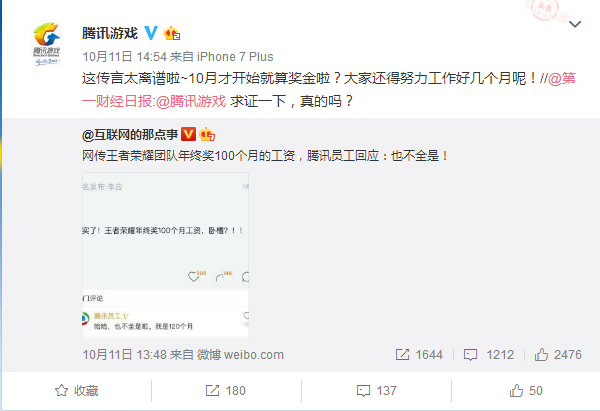Viewport: 600px width, 411px height.
Task: Click the blue verified V badge
Action: pyautogui.click(x=151, y=33)
